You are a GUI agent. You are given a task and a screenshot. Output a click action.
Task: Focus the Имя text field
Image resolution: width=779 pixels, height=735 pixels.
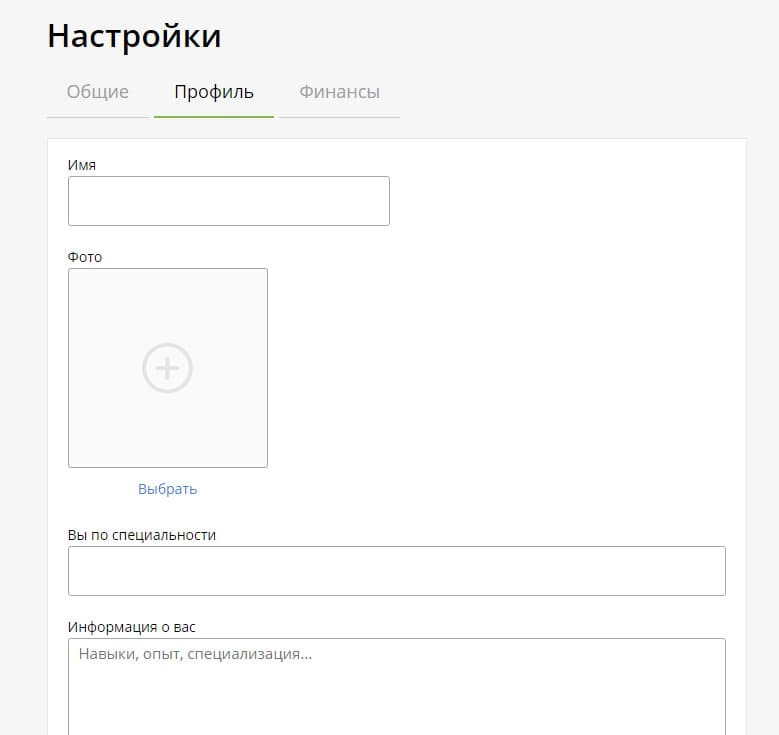[228, 201]
